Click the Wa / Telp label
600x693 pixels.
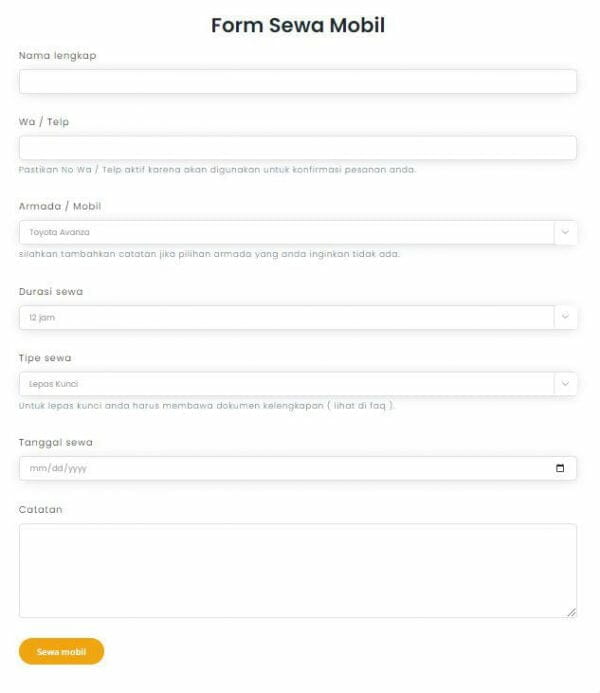pos(44,122)
